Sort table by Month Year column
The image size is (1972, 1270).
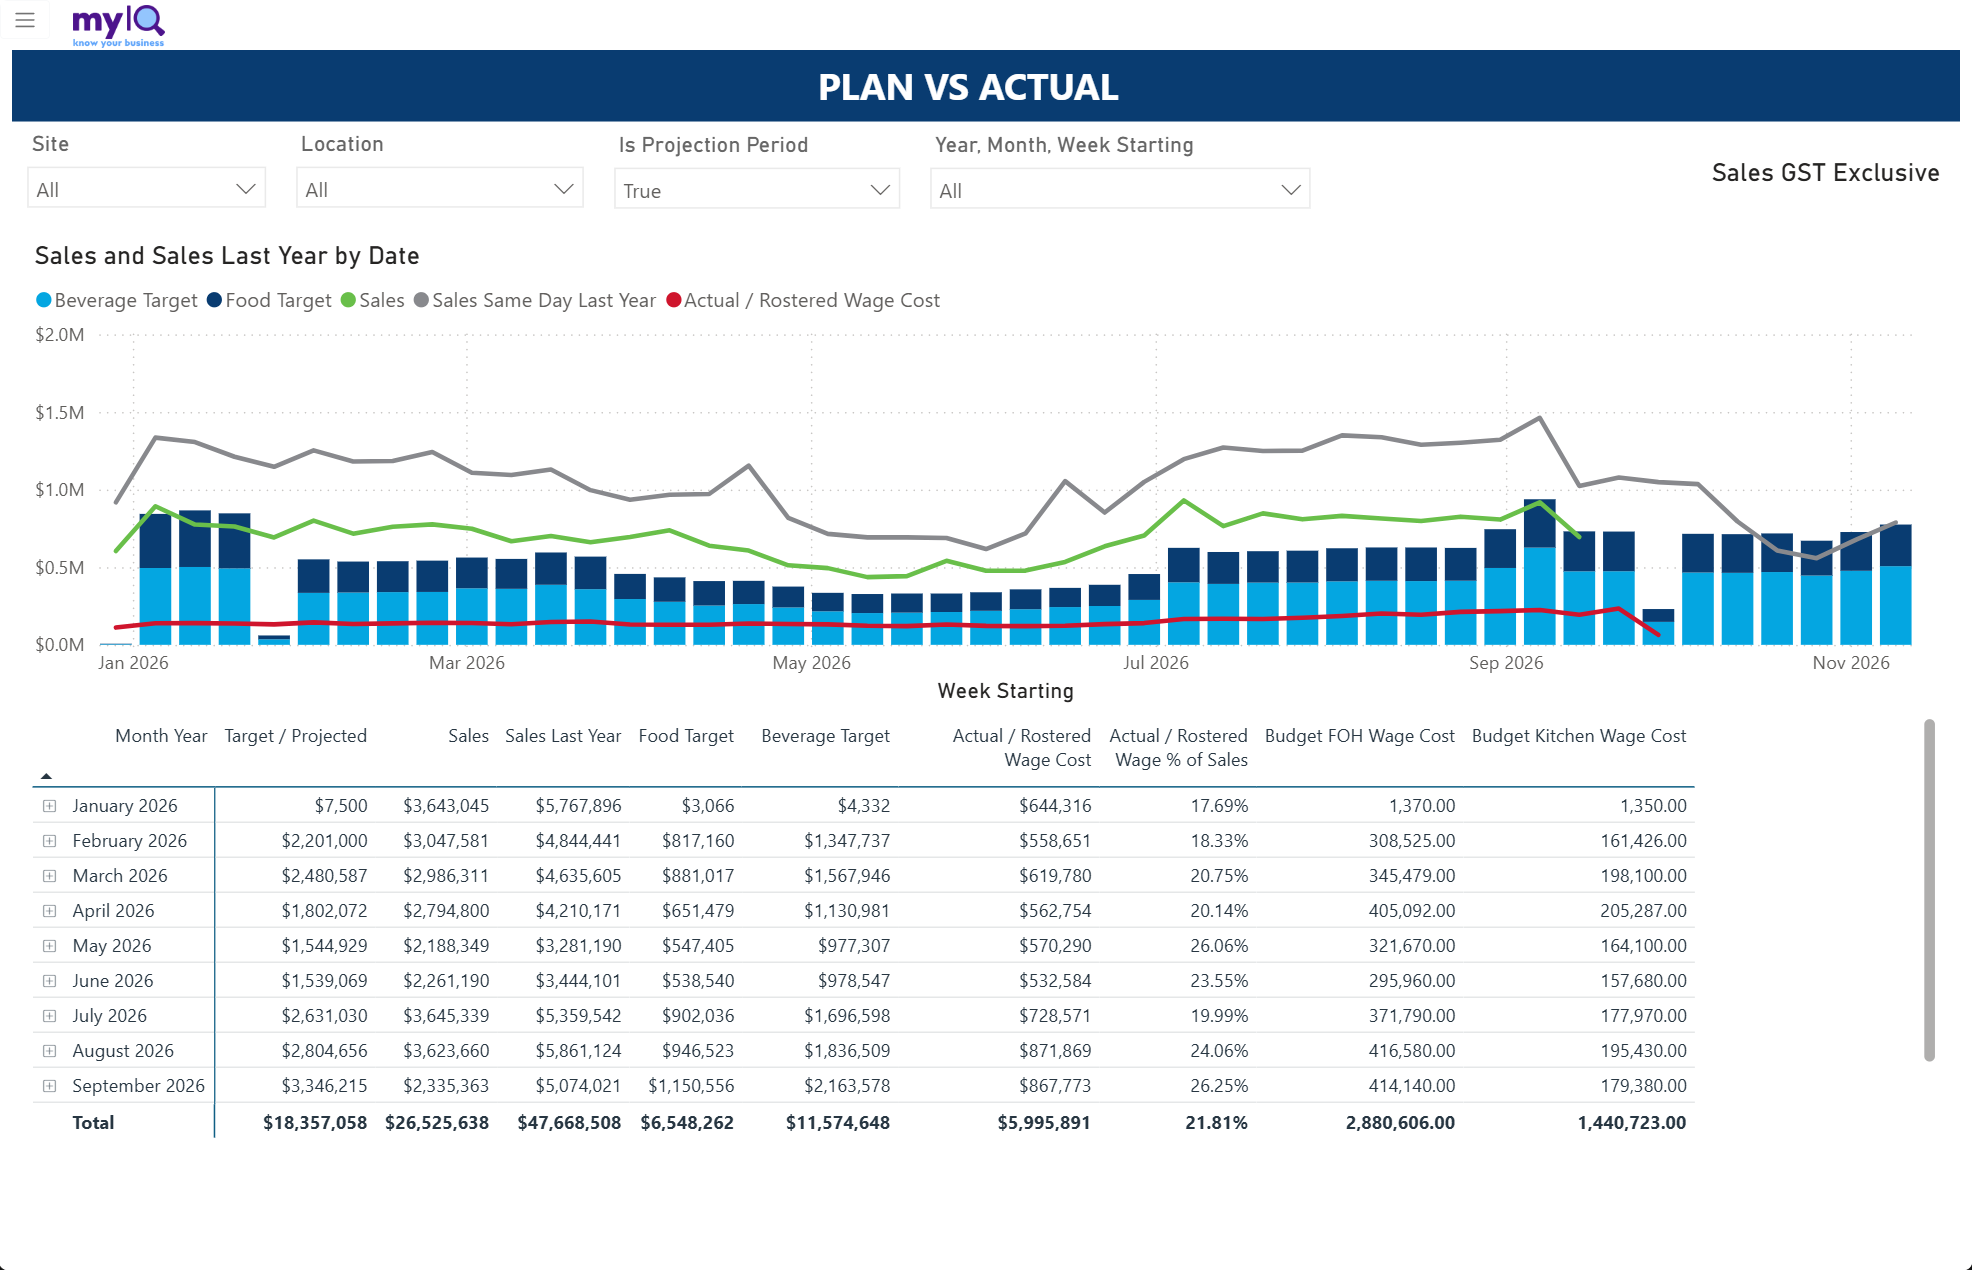click(x=161, y=736)
